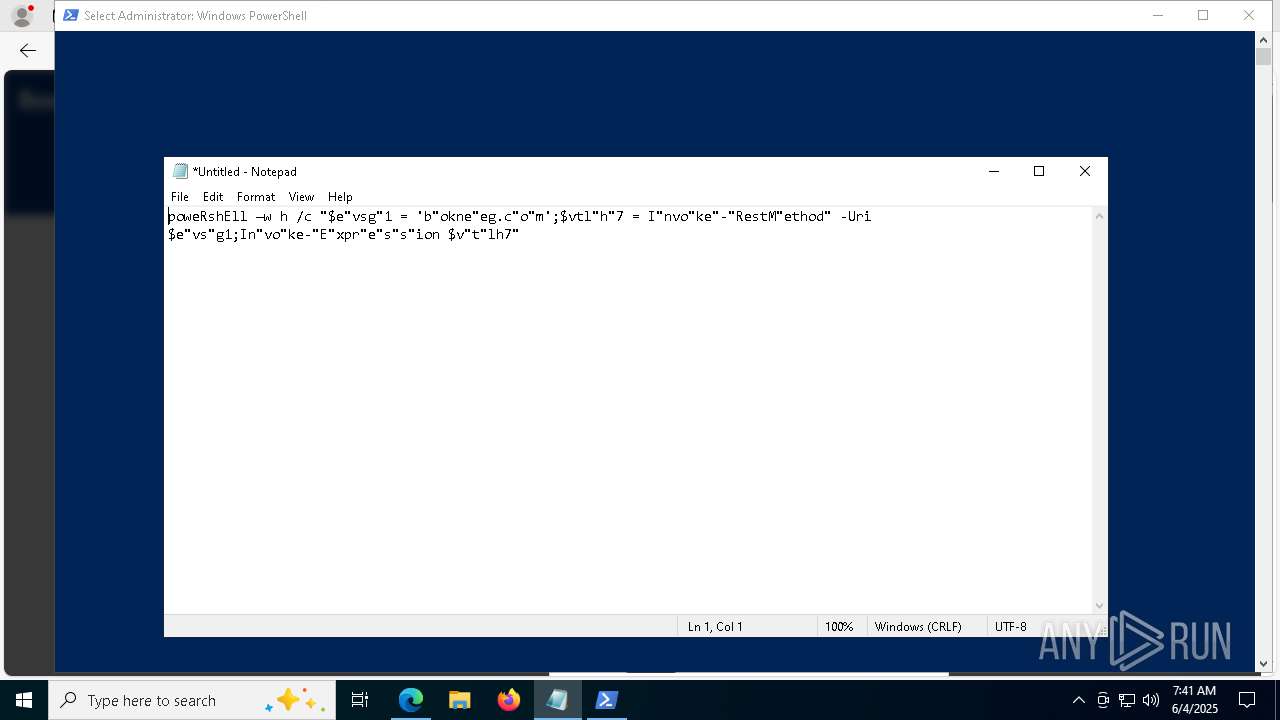Launch Firefox from the taskbar
Image resolution: width=1280 pixels, height=720 pixels.
tap(509, 700)
